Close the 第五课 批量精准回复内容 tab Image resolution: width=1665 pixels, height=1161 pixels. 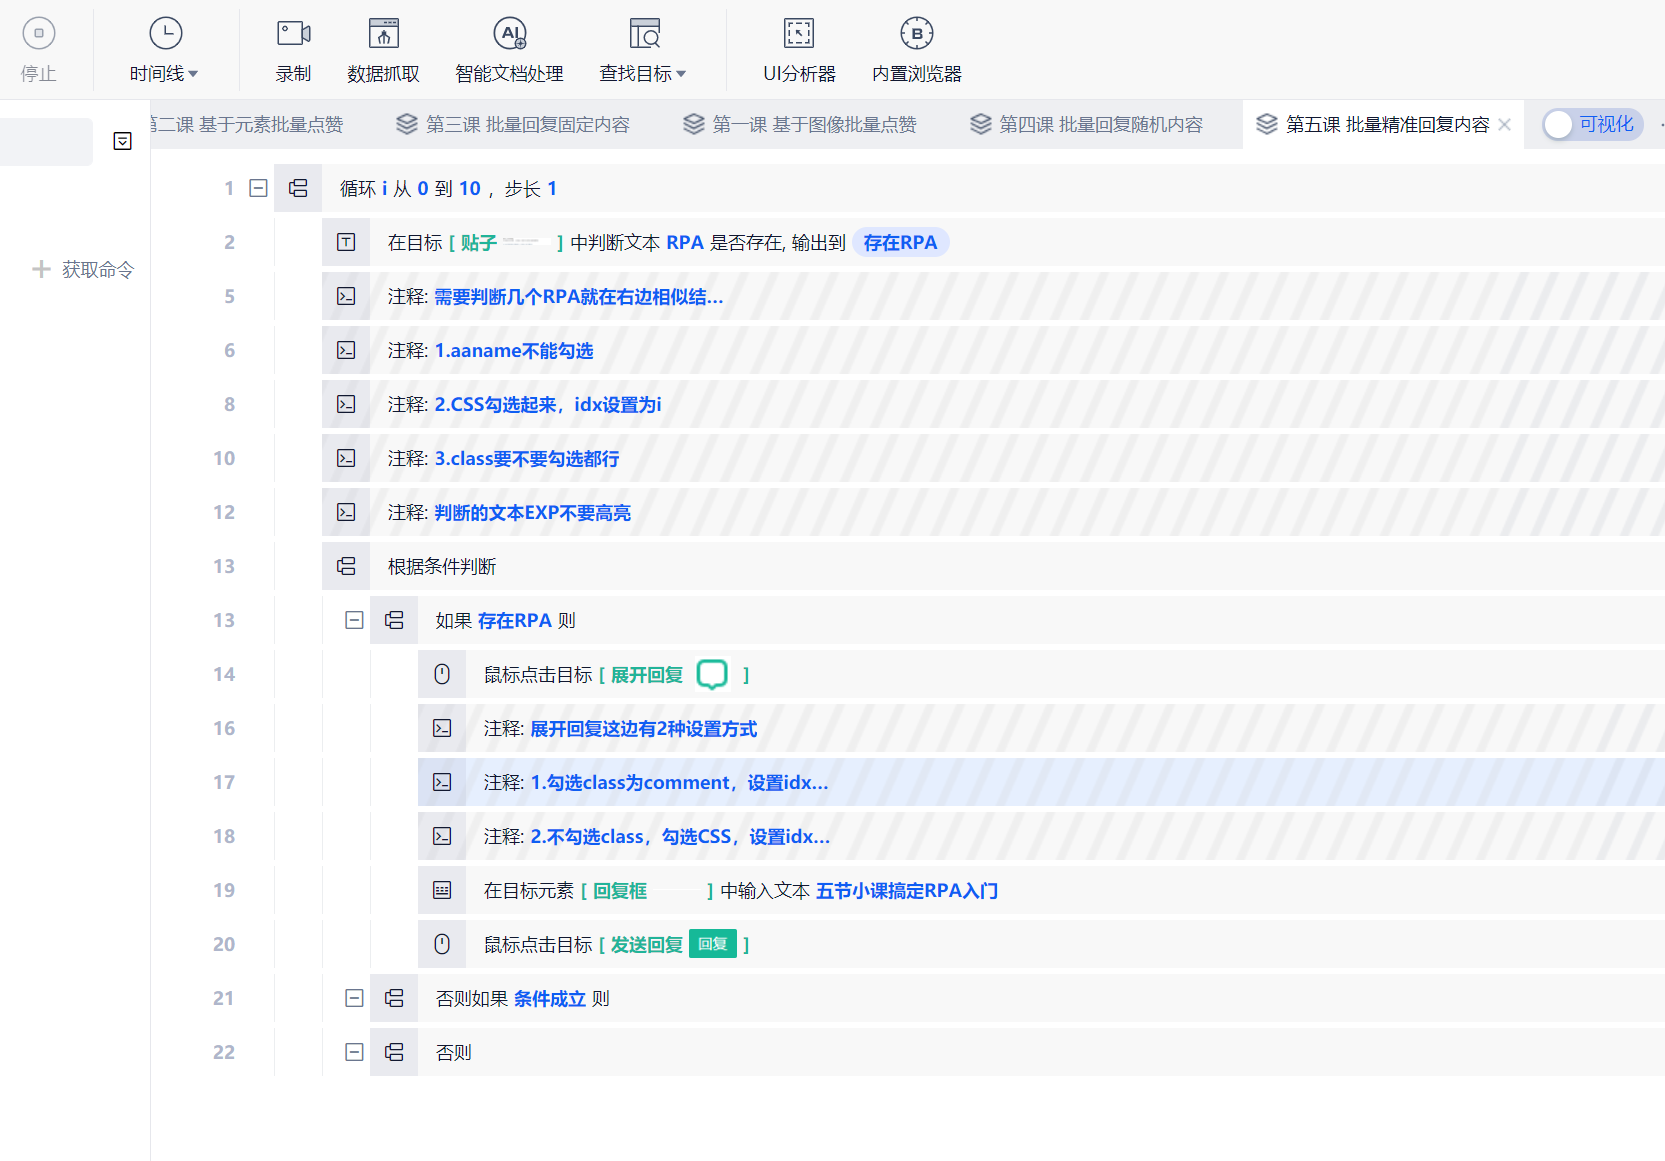[x=1504, y=125]
